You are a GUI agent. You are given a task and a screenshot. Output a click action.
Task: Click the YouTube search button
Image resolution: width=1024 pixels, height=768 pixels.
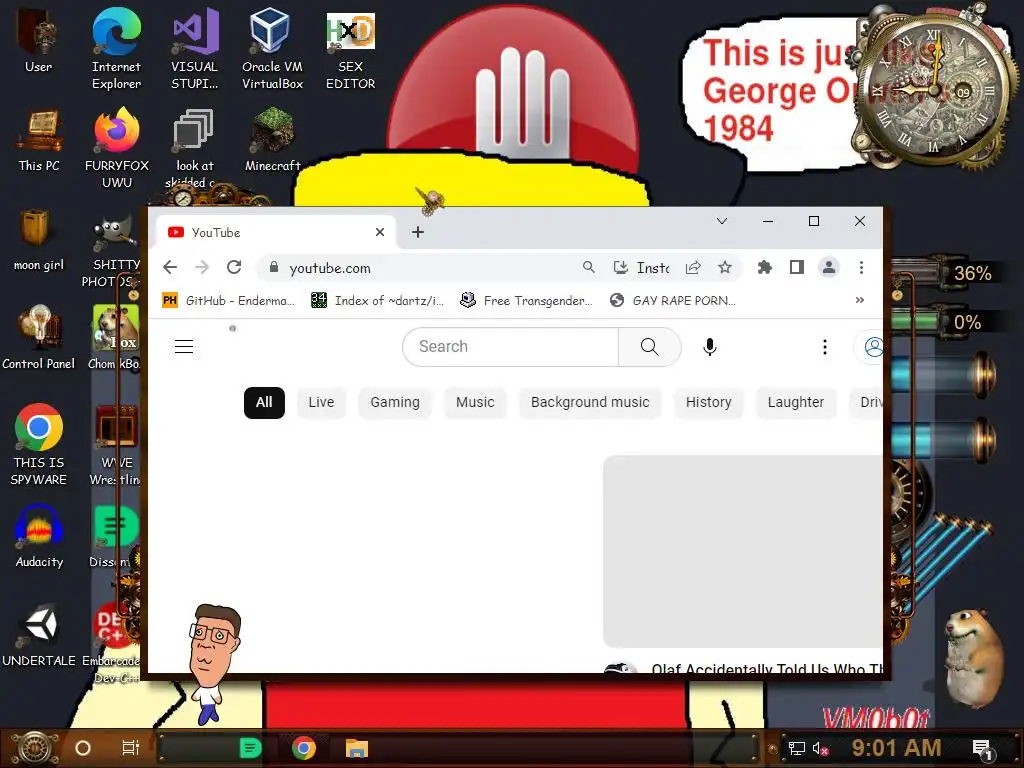point(649,347)
